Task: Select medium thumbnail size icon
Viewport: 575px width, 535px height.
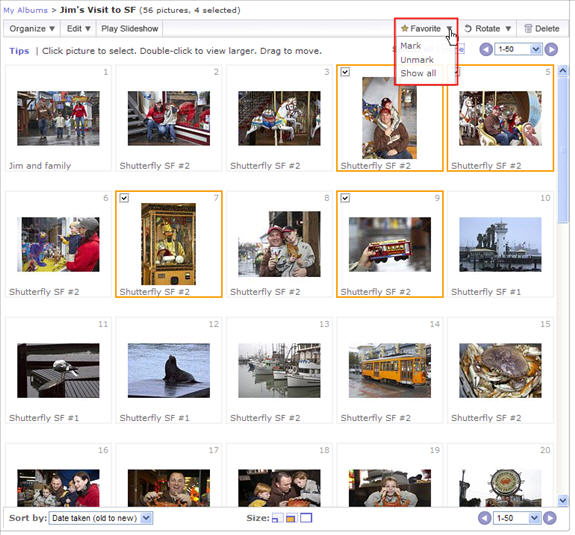Action: pyautogui.click(x=291, y=518)
